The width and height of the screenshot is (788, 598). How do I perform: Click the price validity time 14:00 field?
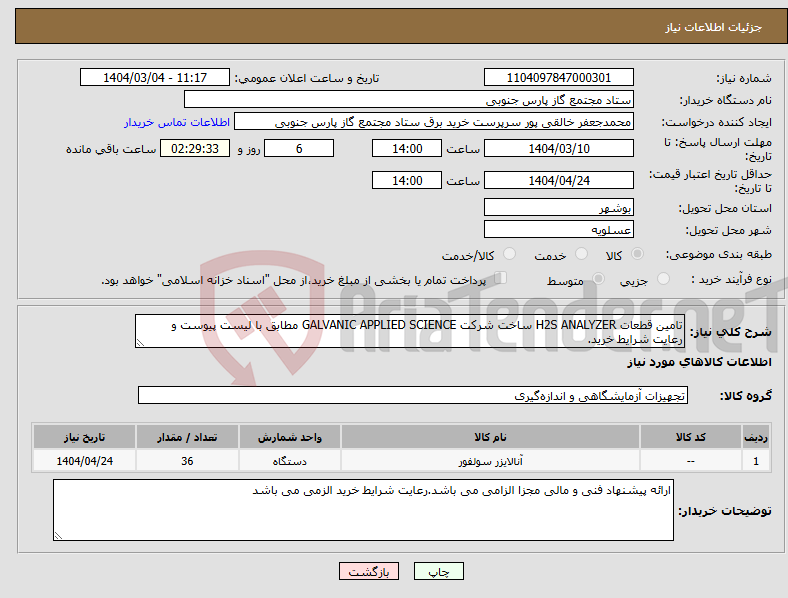(x=407, y=180)
